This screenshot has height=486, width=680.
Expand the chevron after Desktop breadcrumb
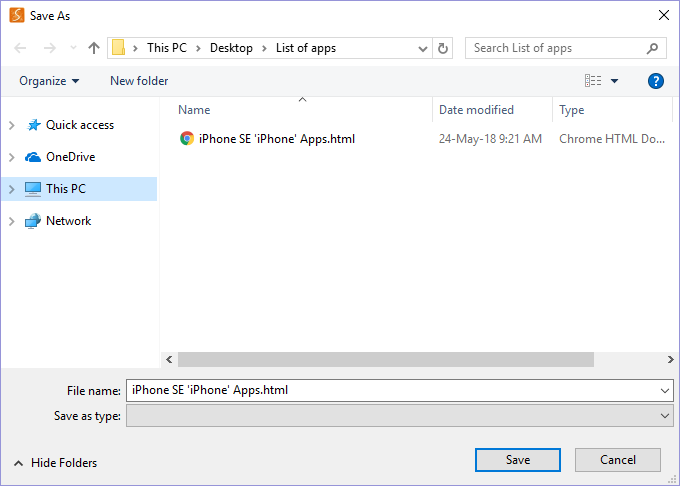(x=264, y=48)
